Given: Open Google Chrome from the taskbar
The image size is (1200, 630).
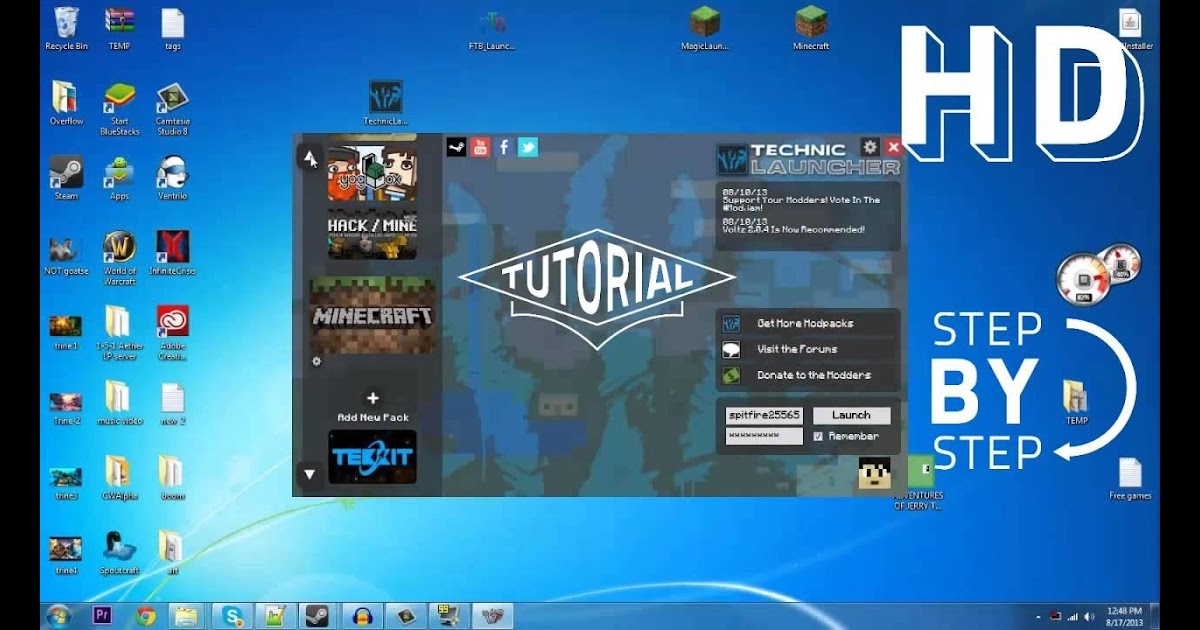Looking at the screenshot, I should click(x=146, y=616).
